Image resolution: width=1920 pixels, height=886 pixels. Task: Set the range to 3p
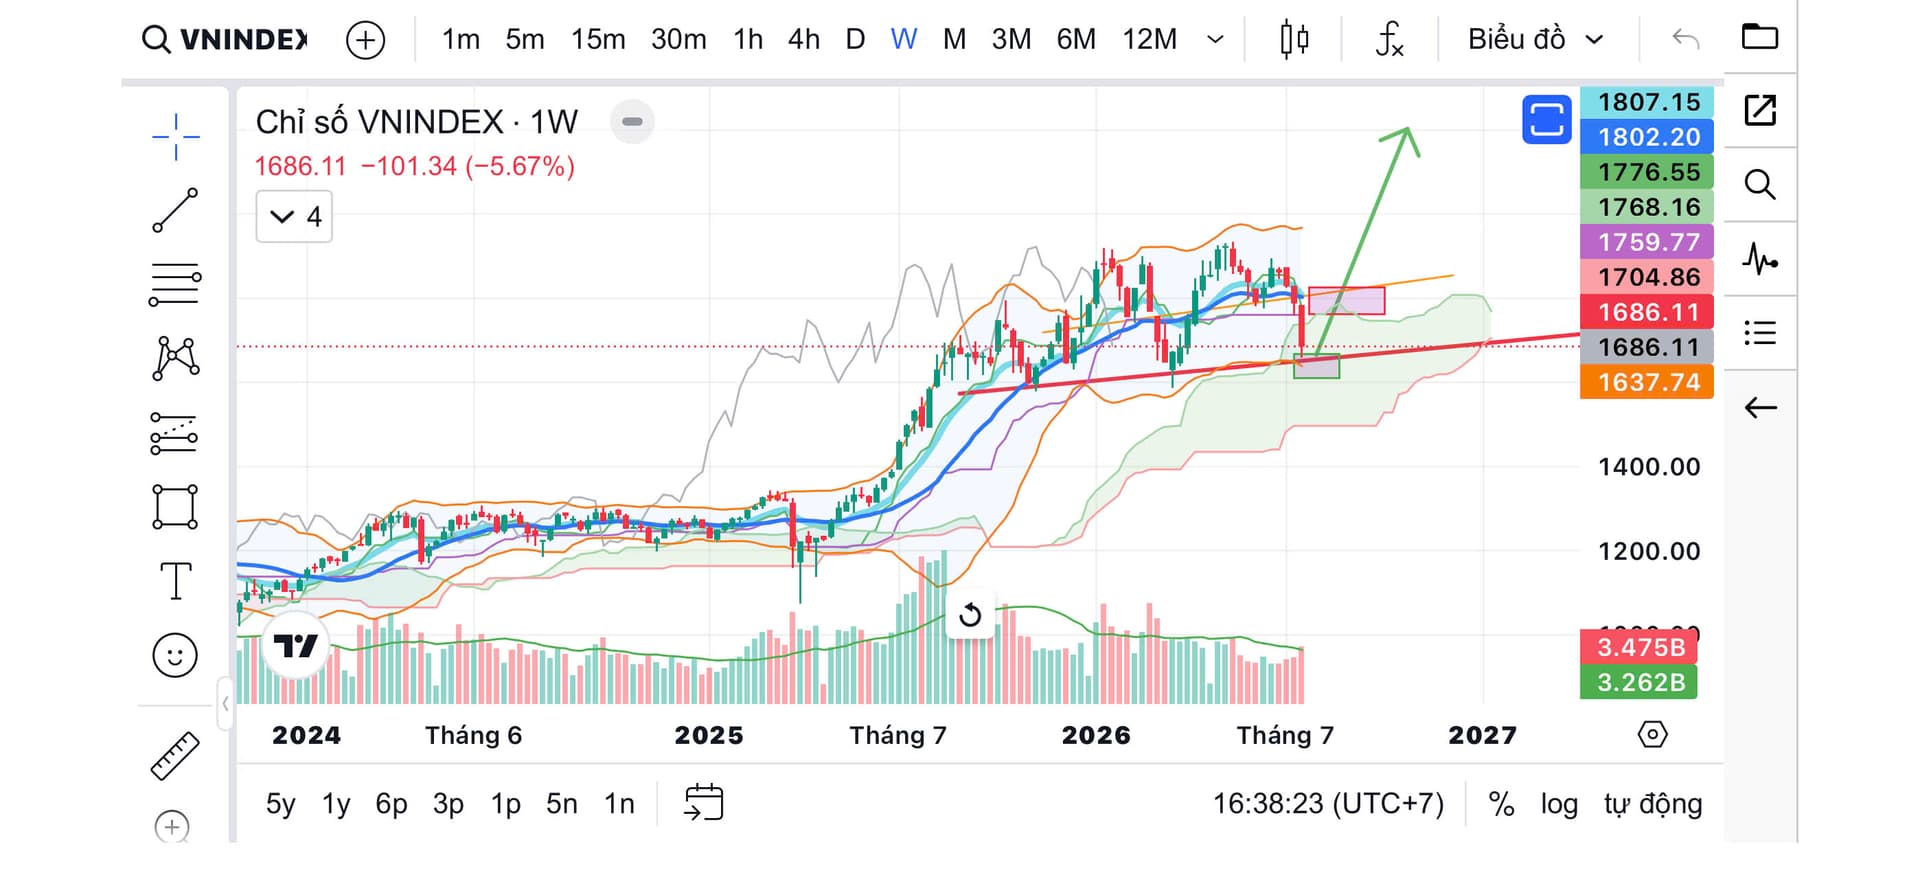tap(448, 804)
